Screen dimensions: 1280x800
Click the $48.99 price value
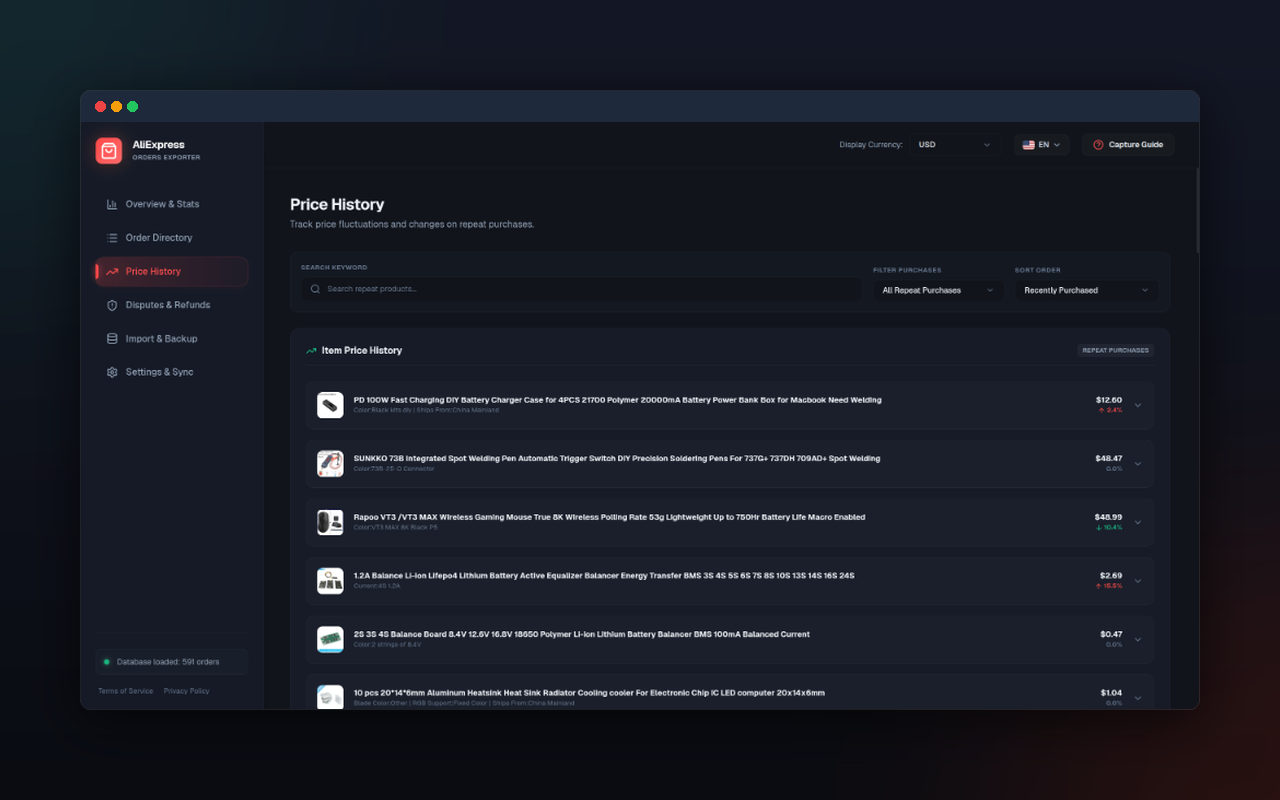point(1109,517)
